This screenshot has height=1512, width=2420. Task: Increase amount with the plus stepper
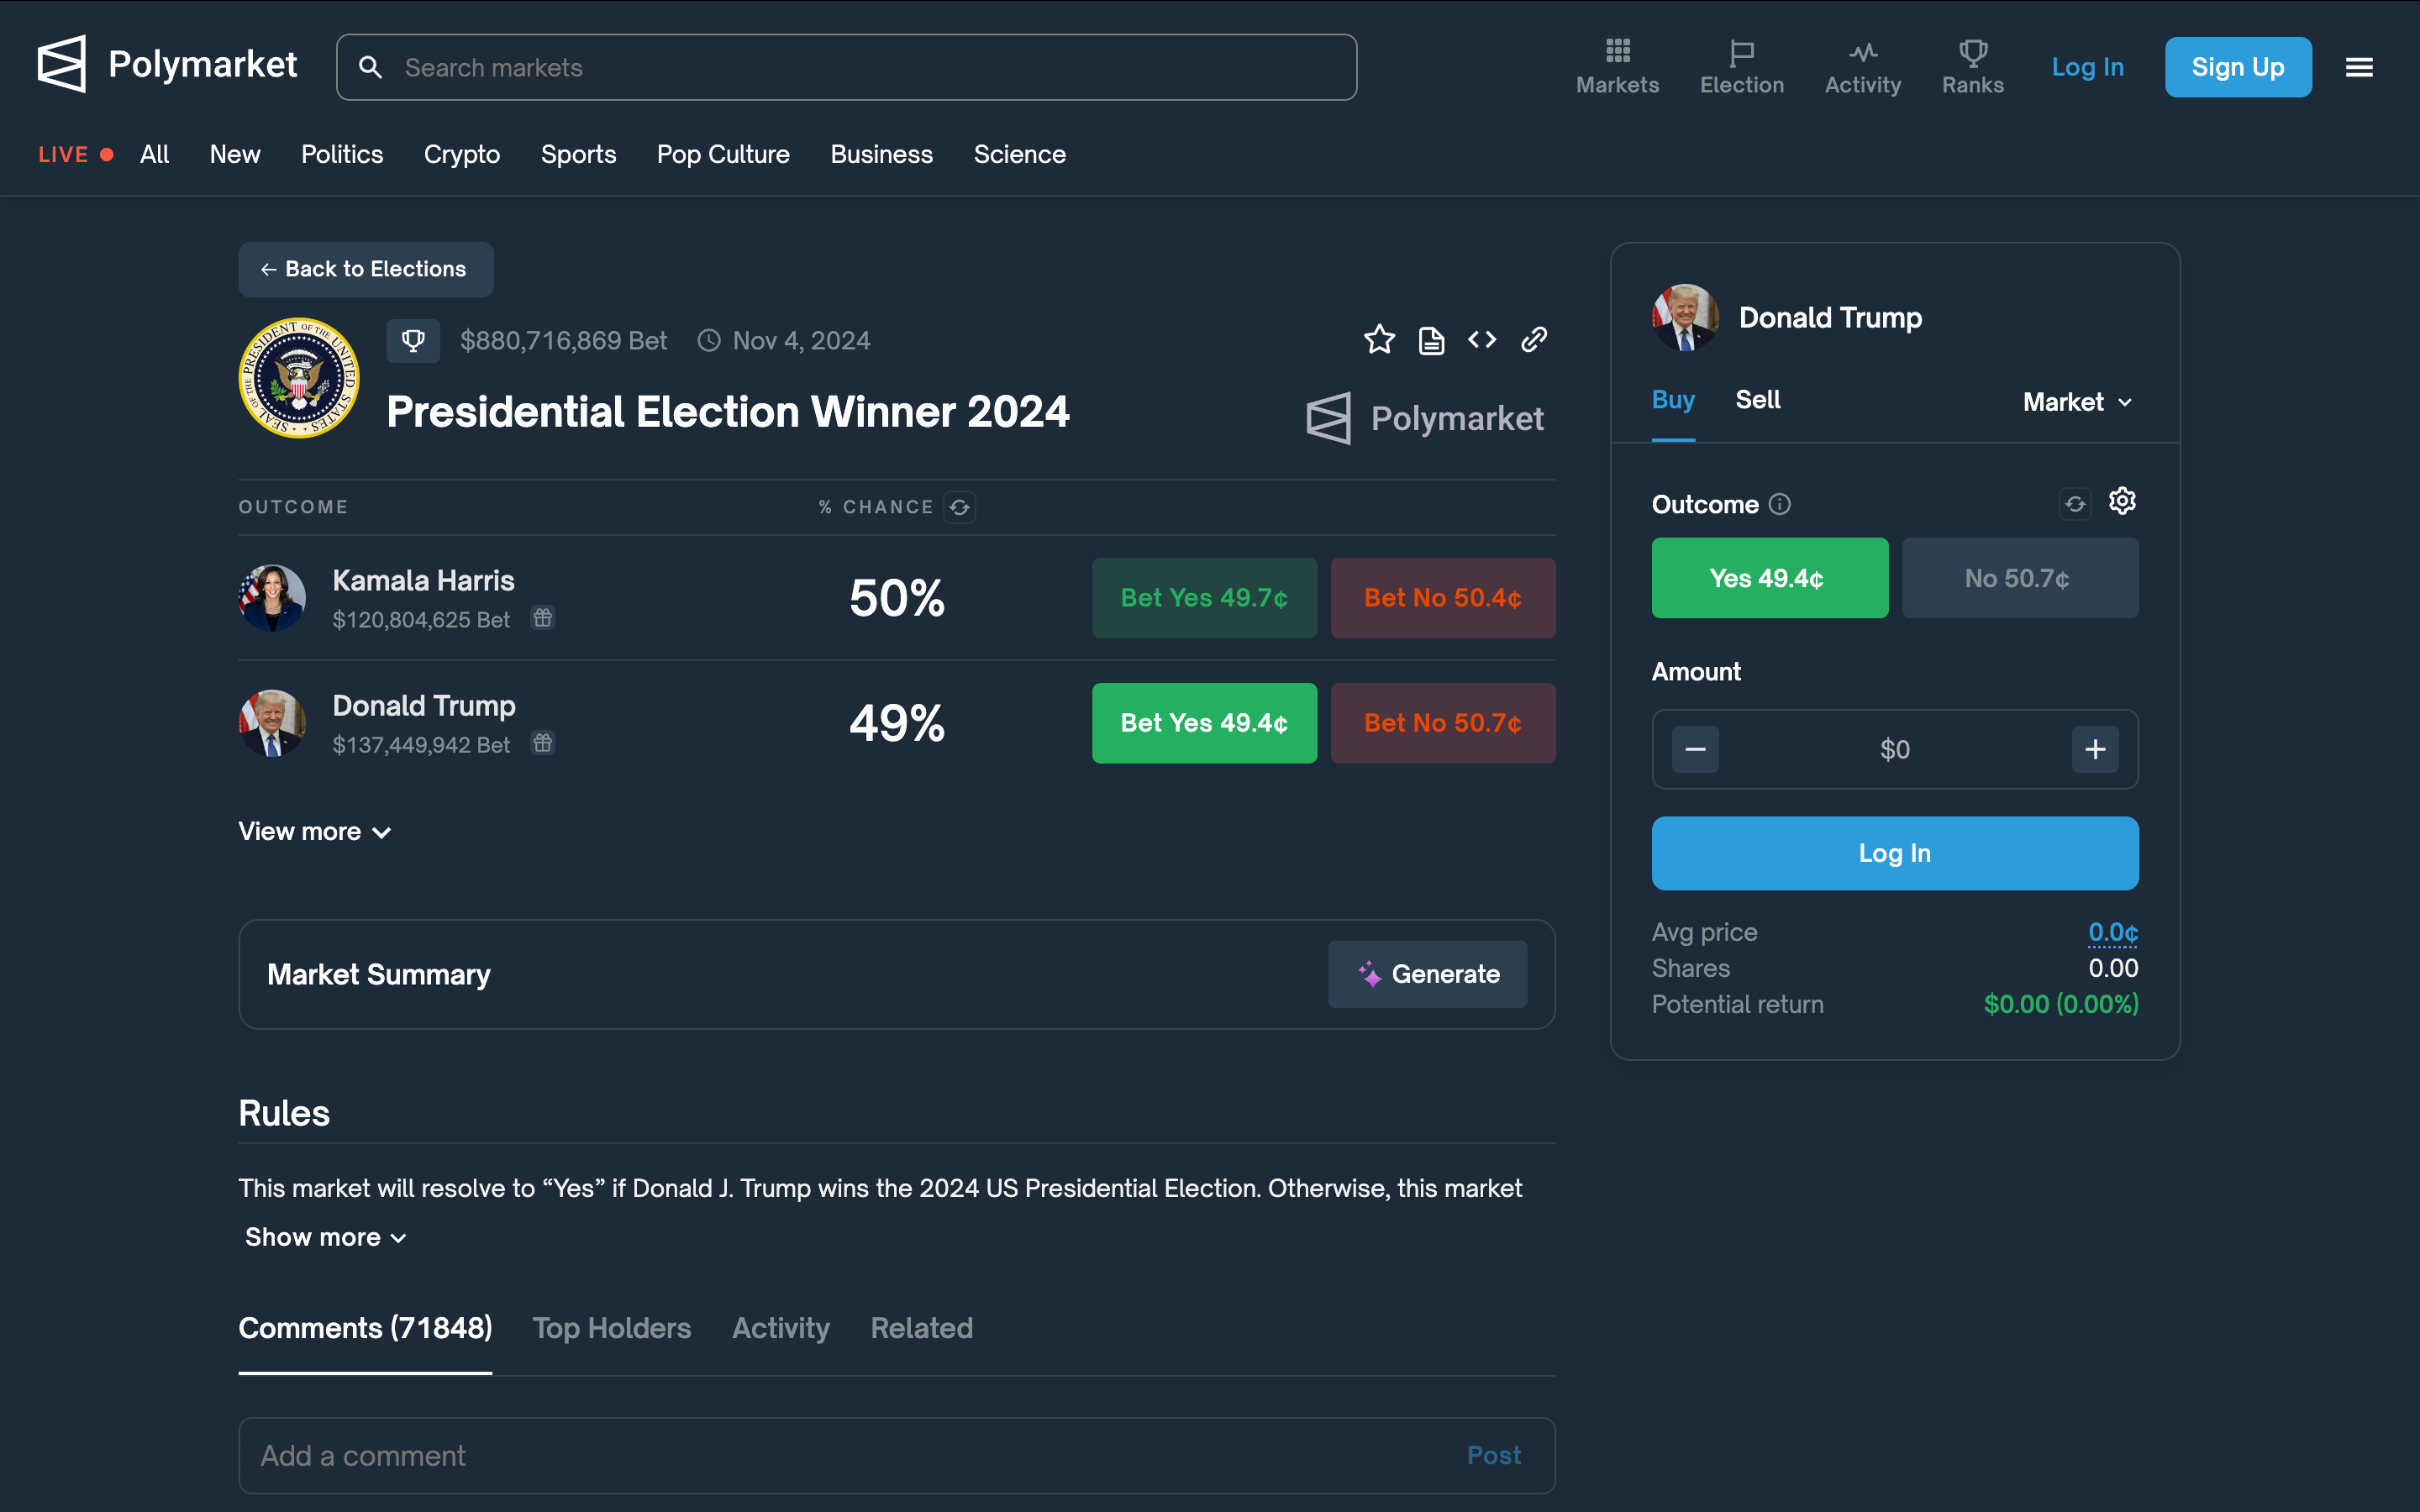(x=2095, y=749)
